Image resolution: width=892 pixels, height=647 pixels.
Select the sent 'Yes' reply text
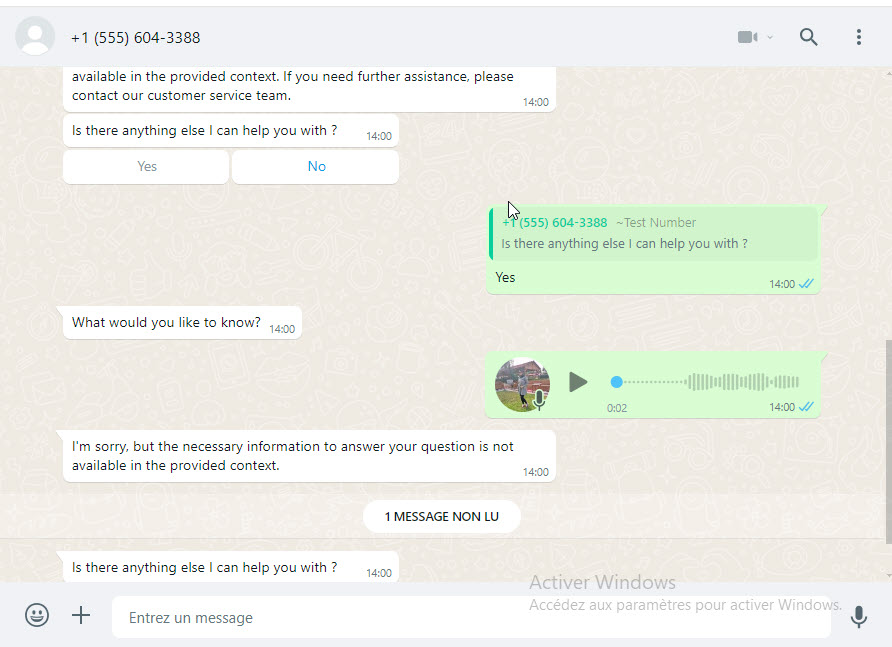tap(505, 277)
